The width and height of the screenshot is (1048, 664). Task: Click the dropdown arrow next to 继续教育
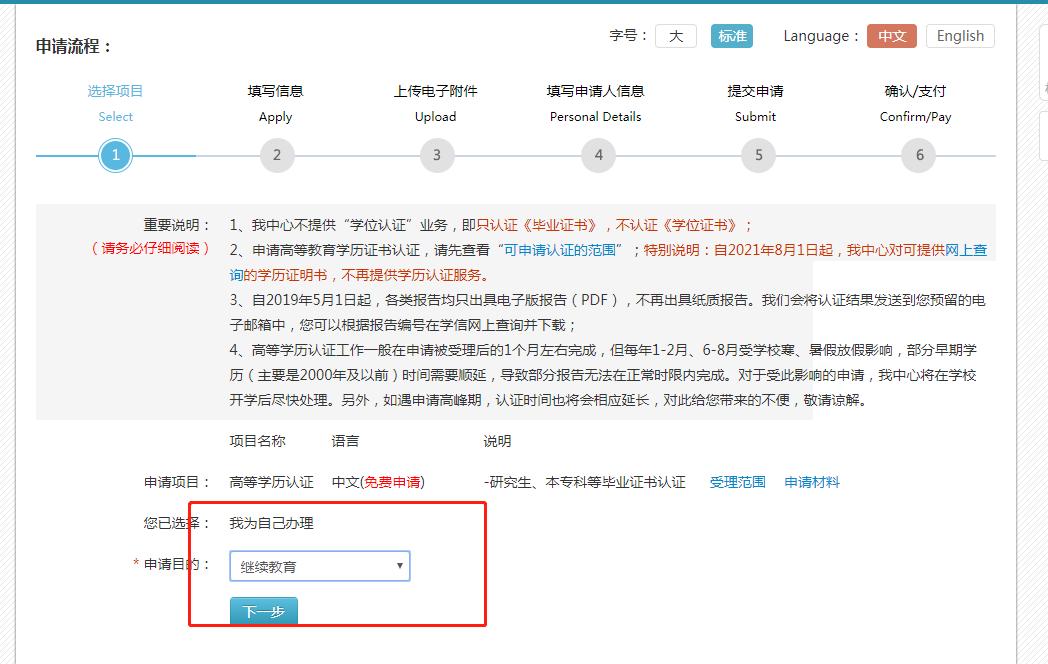click(400, 566)
